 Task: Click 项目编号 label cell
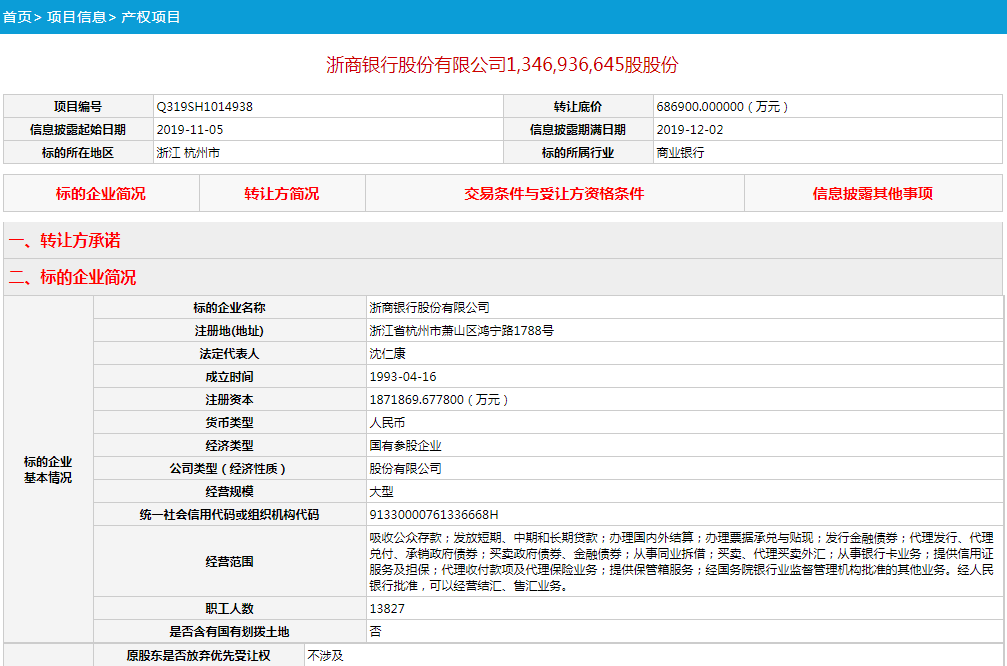point(78,107)
